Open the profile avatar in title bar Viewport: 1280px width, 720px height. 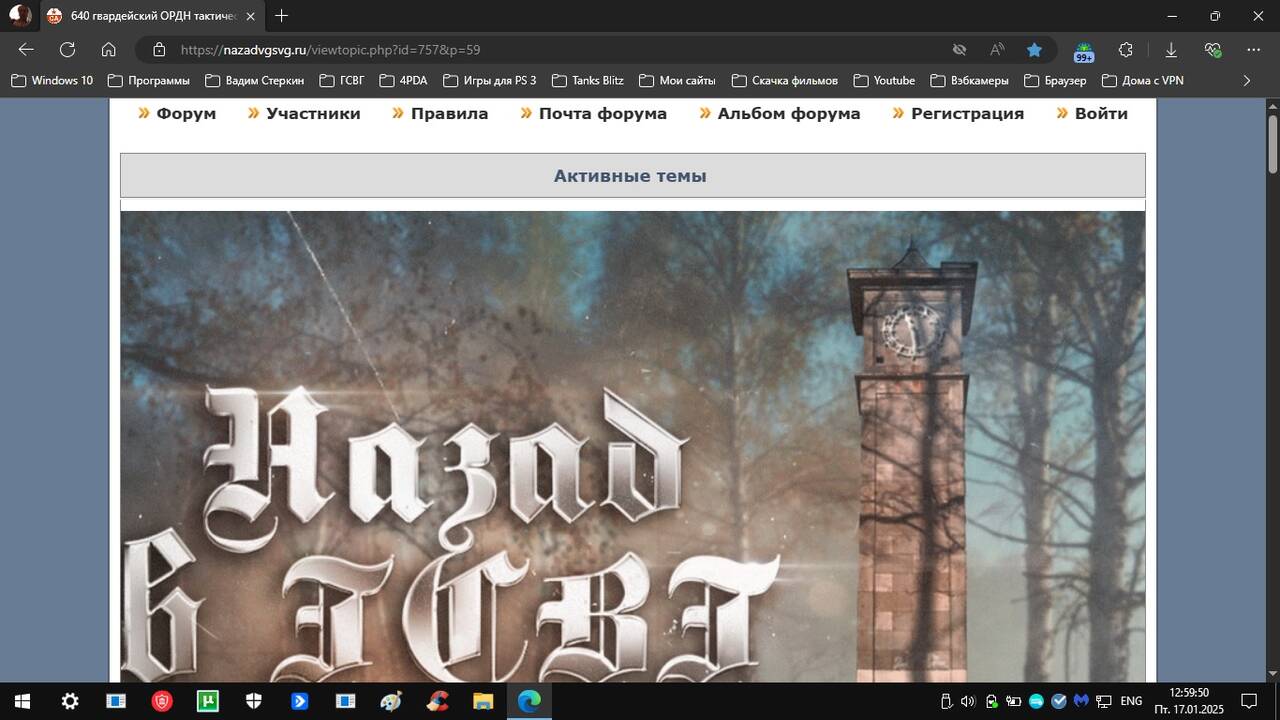coord(20,15)
